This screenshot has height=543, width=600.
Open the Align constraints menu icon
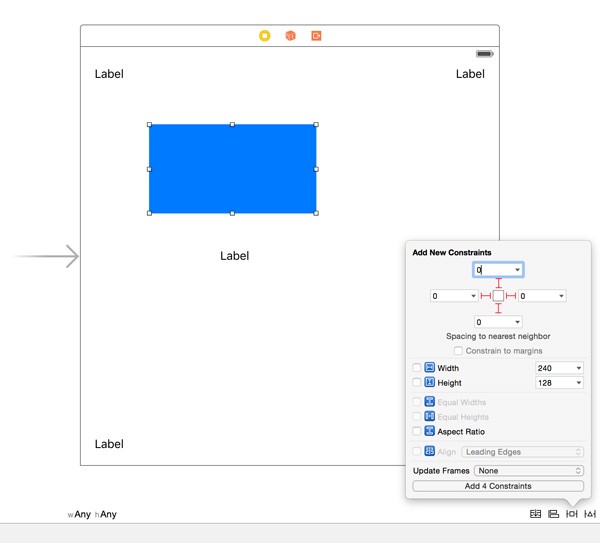click(554, 514)
